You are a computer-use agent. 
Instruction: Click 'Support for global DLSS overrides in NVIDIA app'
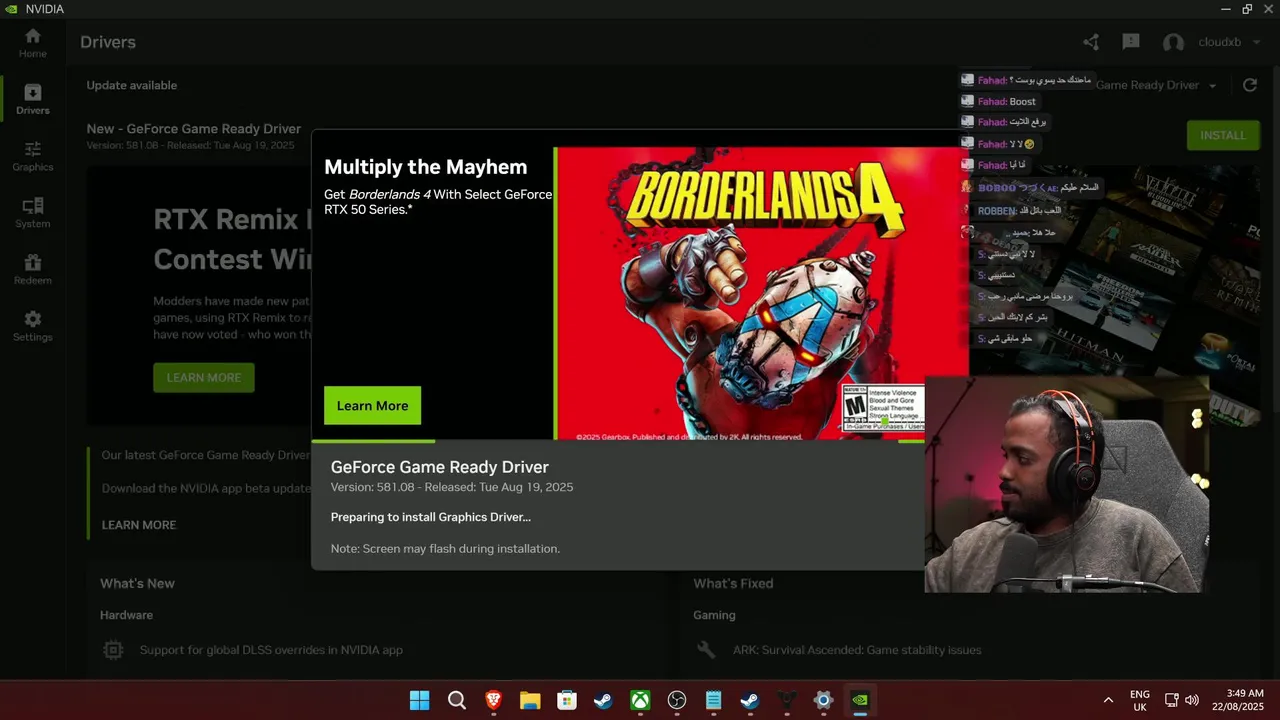point(271,650)
